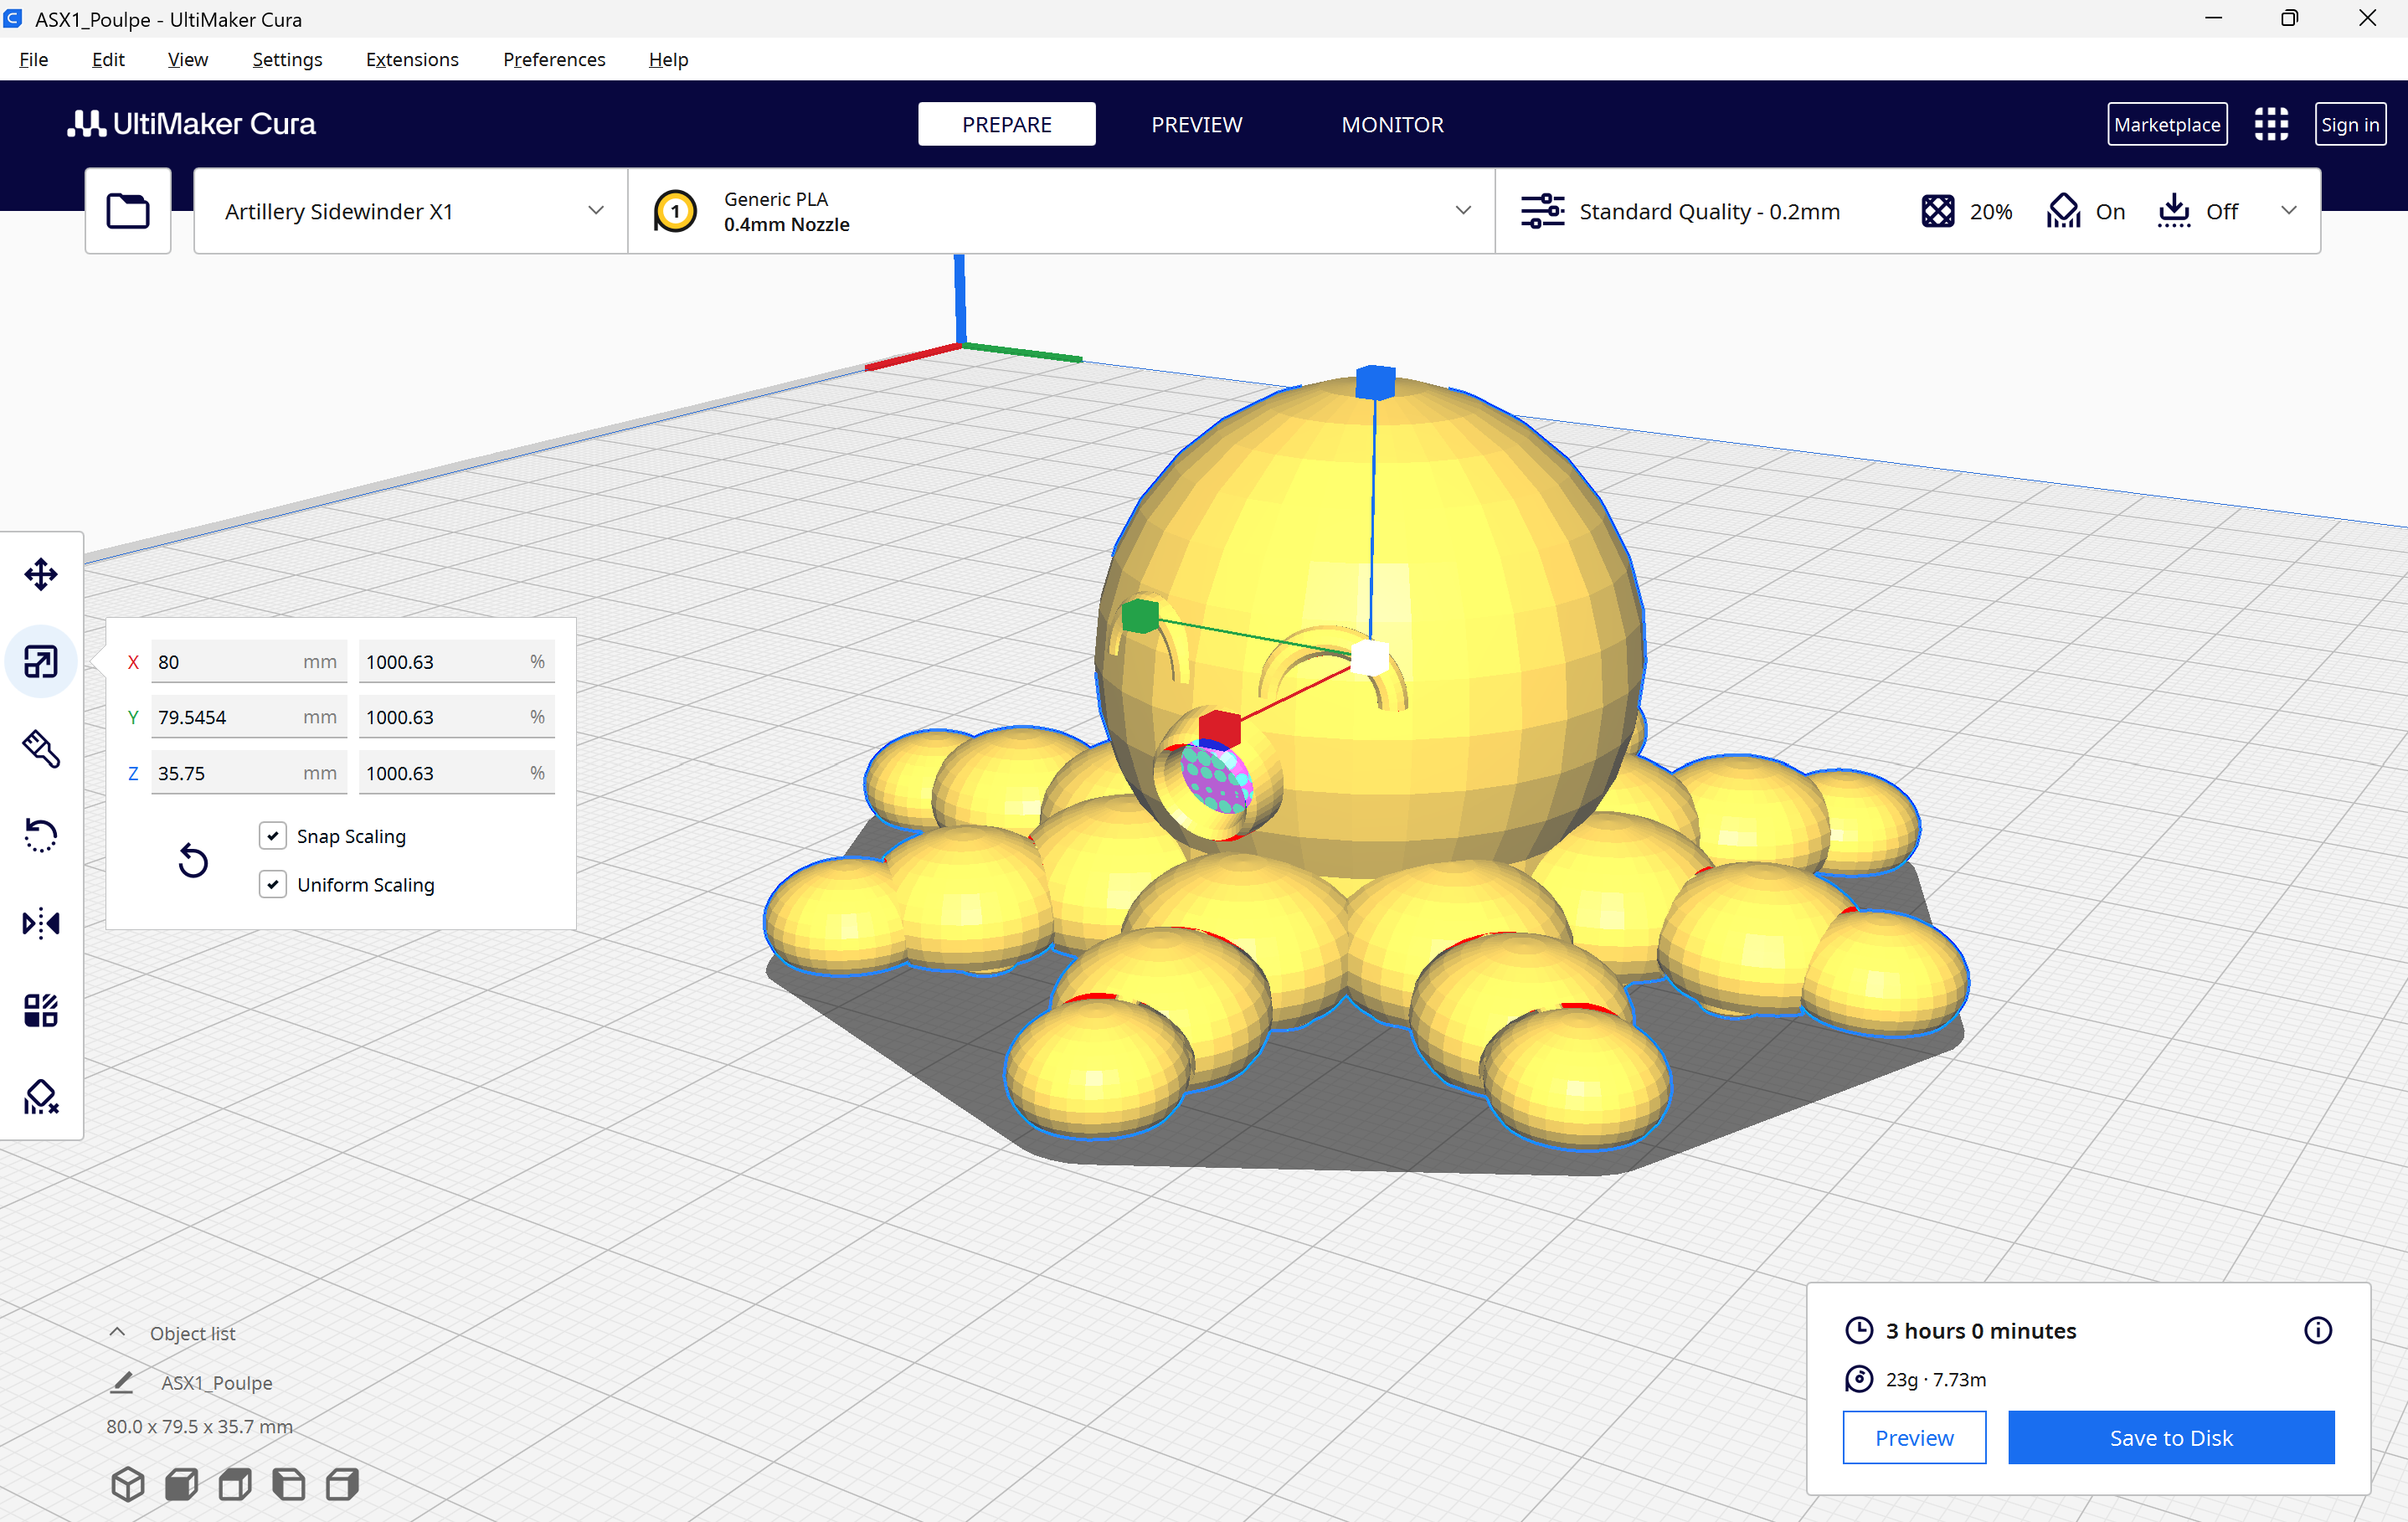Uncheck Snap Scaling checkbox
Image resolution: width=2408 pixels, height=1522 pixels.
(273, 836)
